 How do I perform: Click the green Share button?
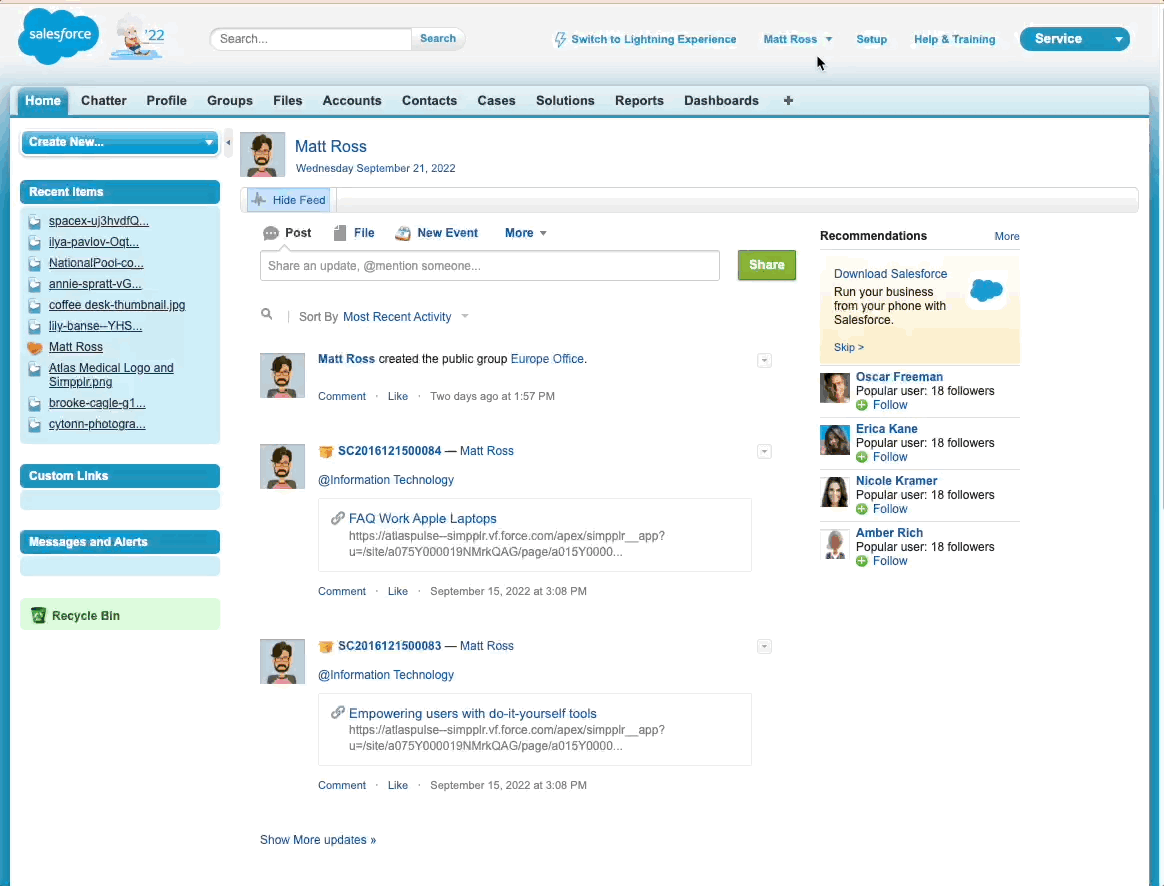pyautogui.click(x=767, y=265)
